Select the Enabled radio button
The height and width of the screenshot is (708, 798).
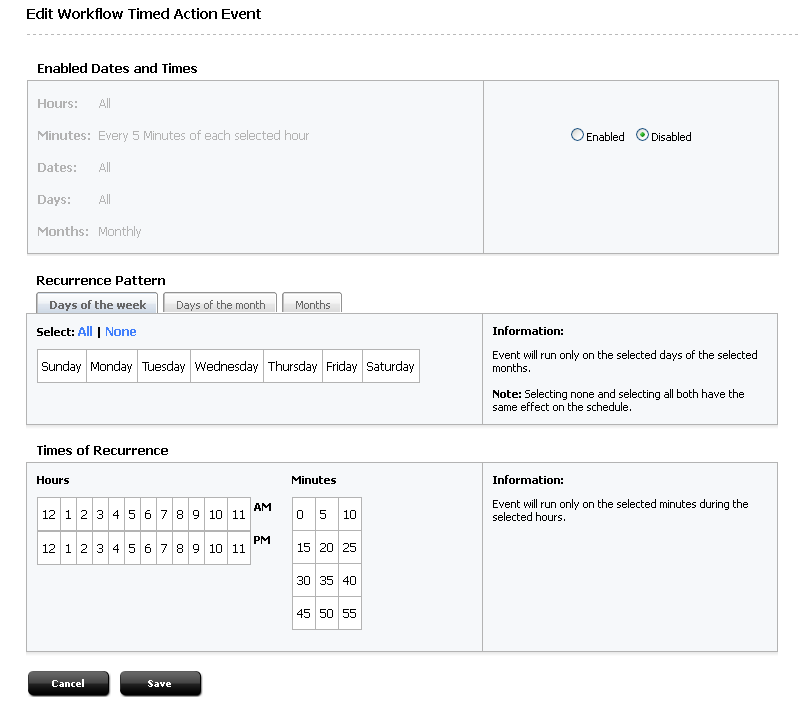point(577,135)
